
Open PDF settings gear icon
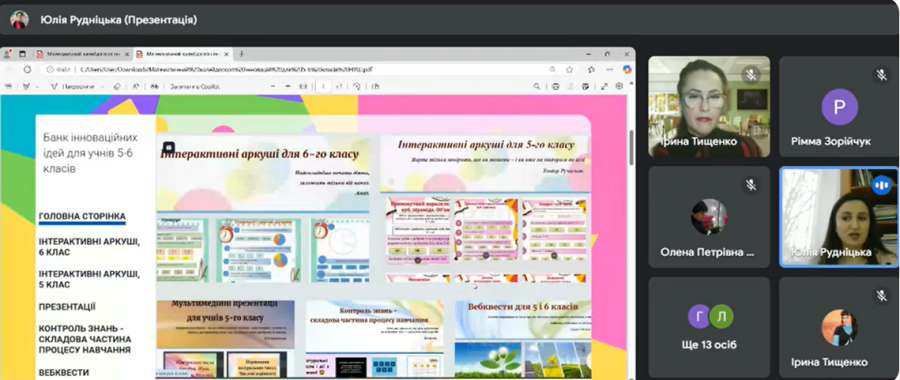point(619,87)
